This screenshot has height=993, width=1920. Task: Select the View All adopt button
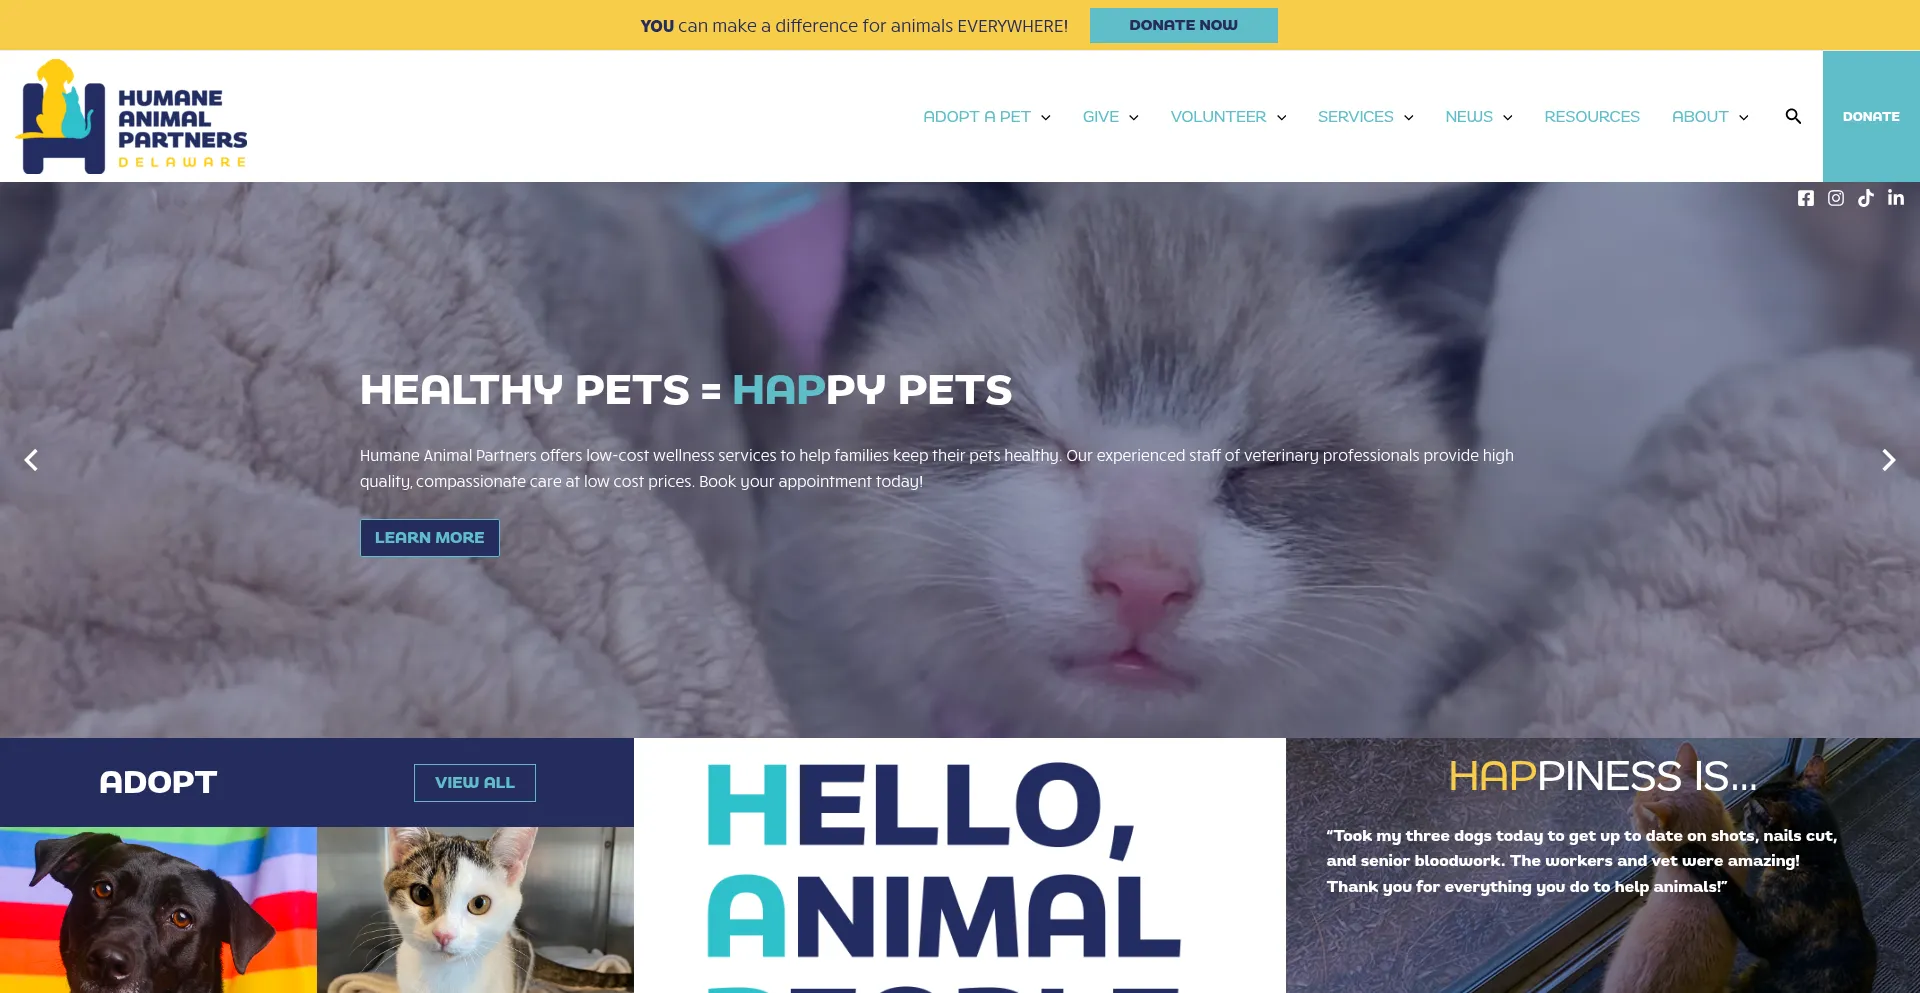475,783
